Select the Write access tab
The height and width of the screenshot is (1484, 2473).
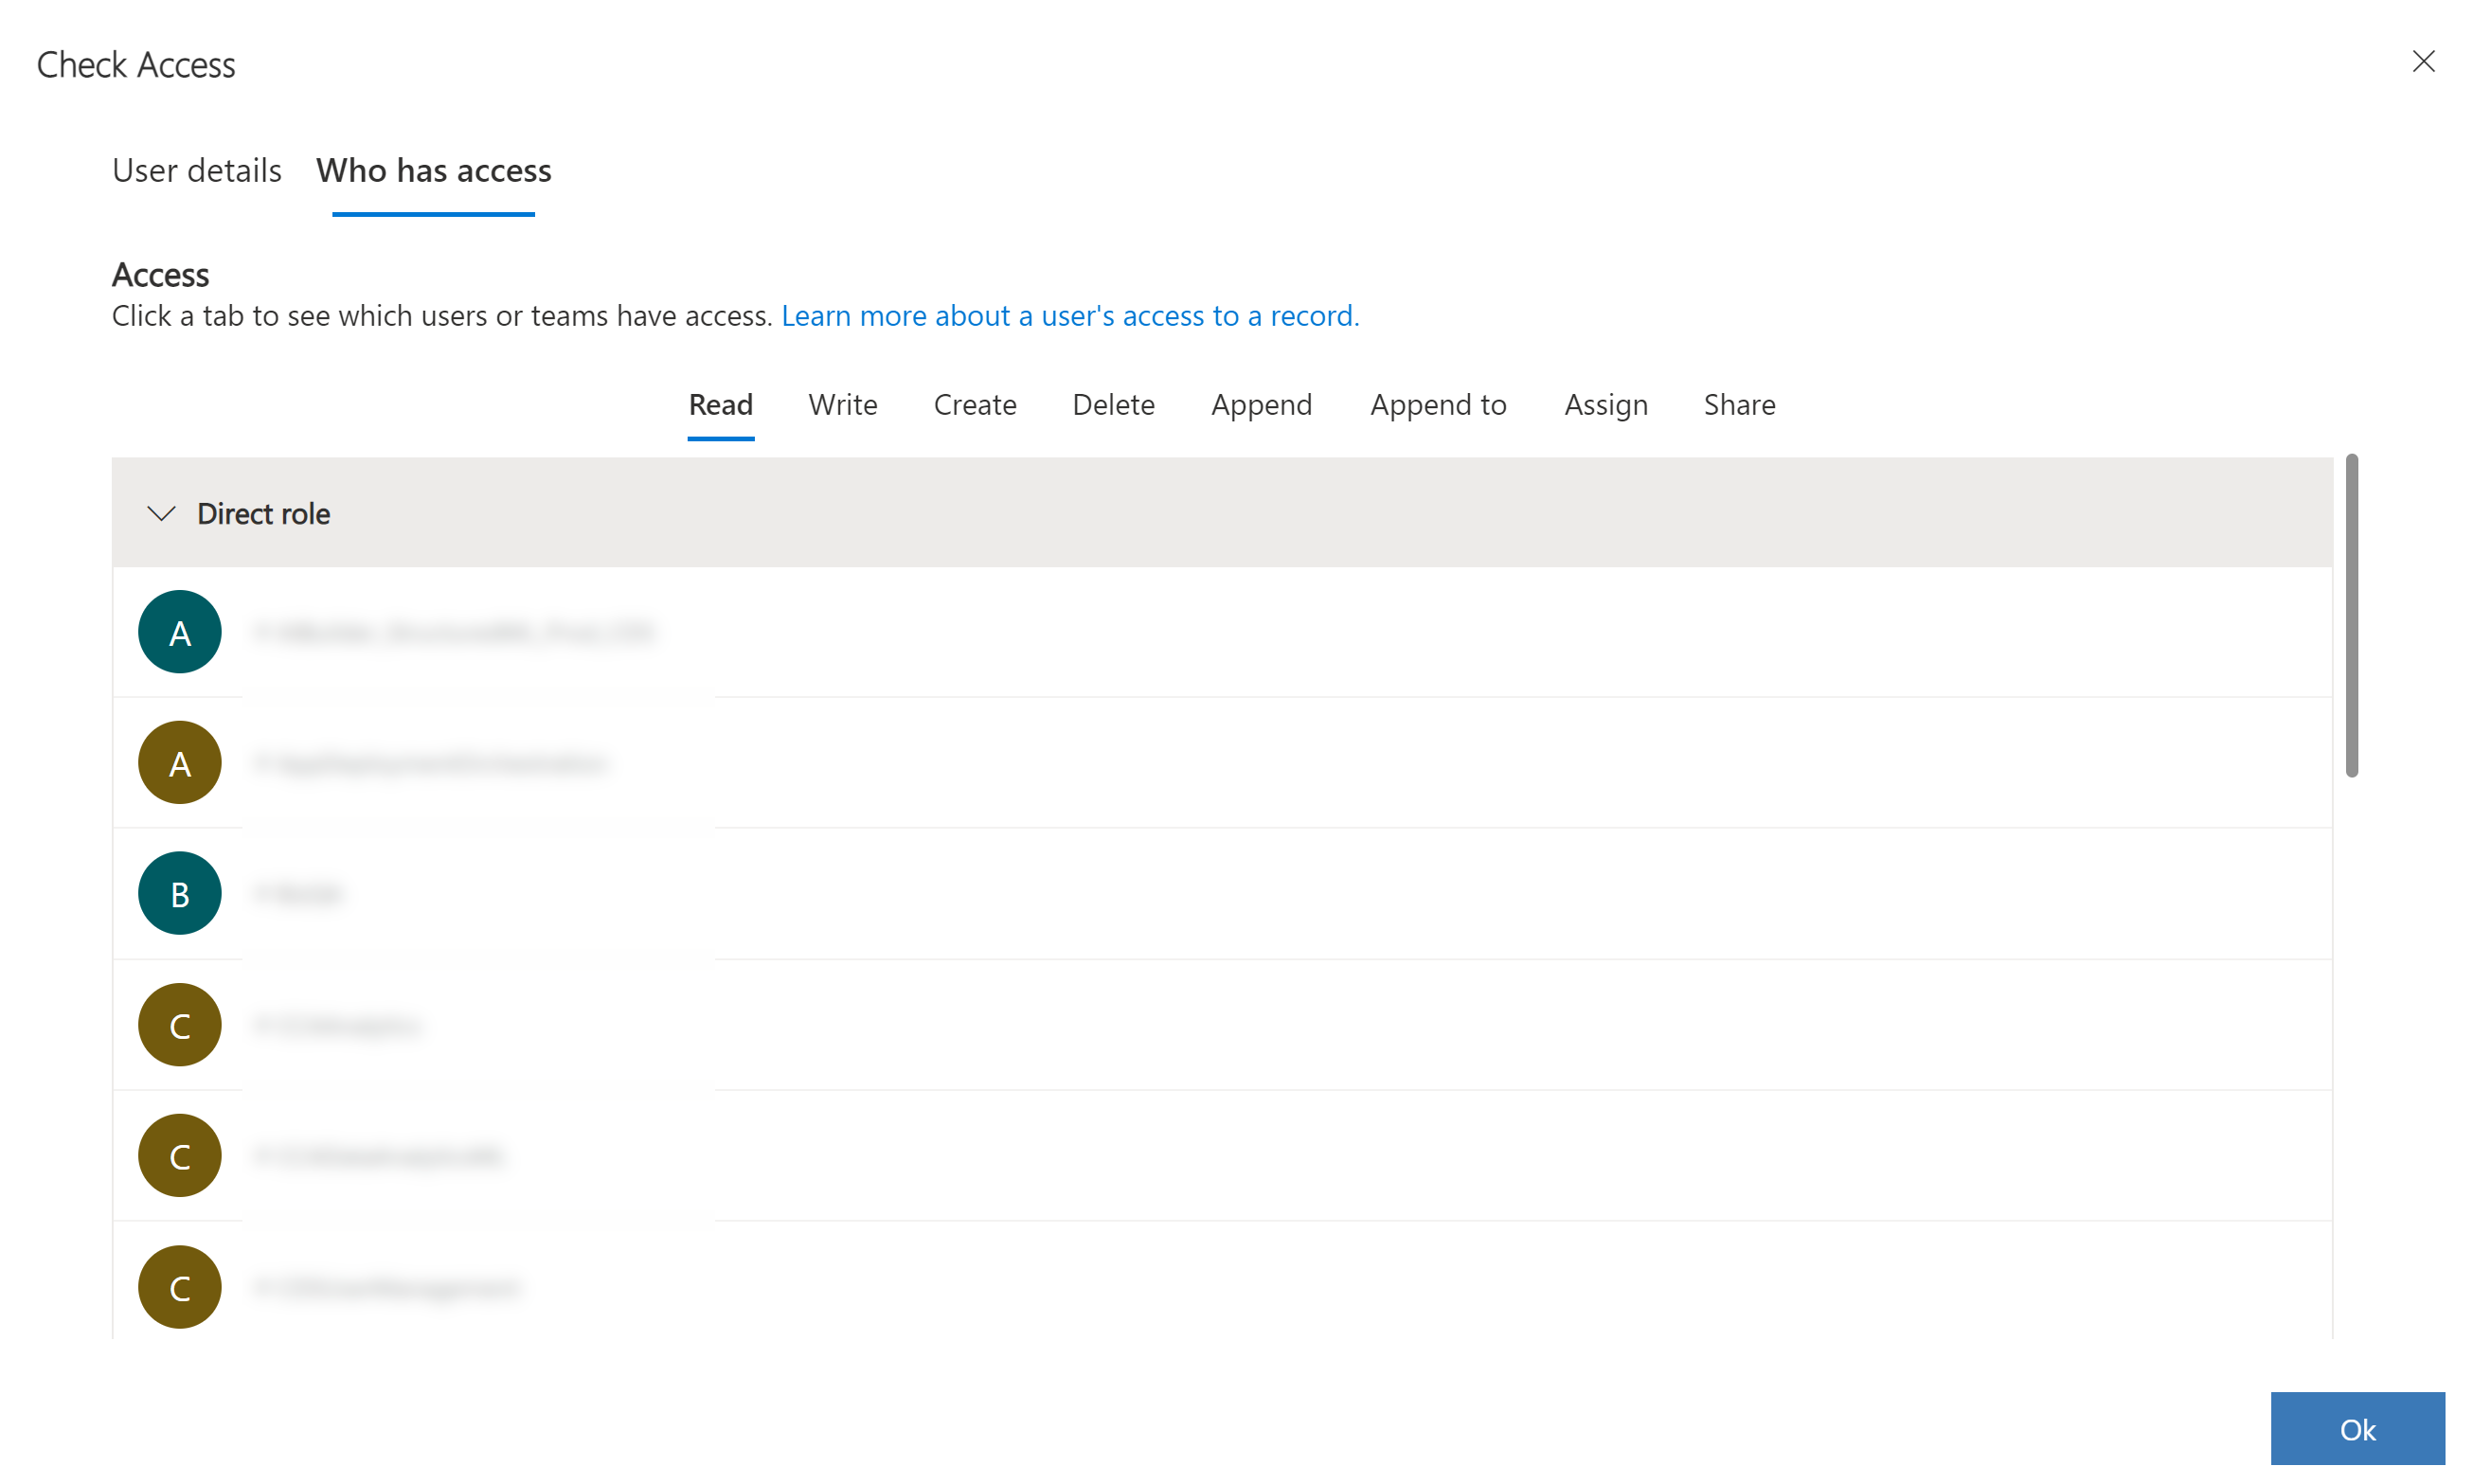(x=843, y=402)
